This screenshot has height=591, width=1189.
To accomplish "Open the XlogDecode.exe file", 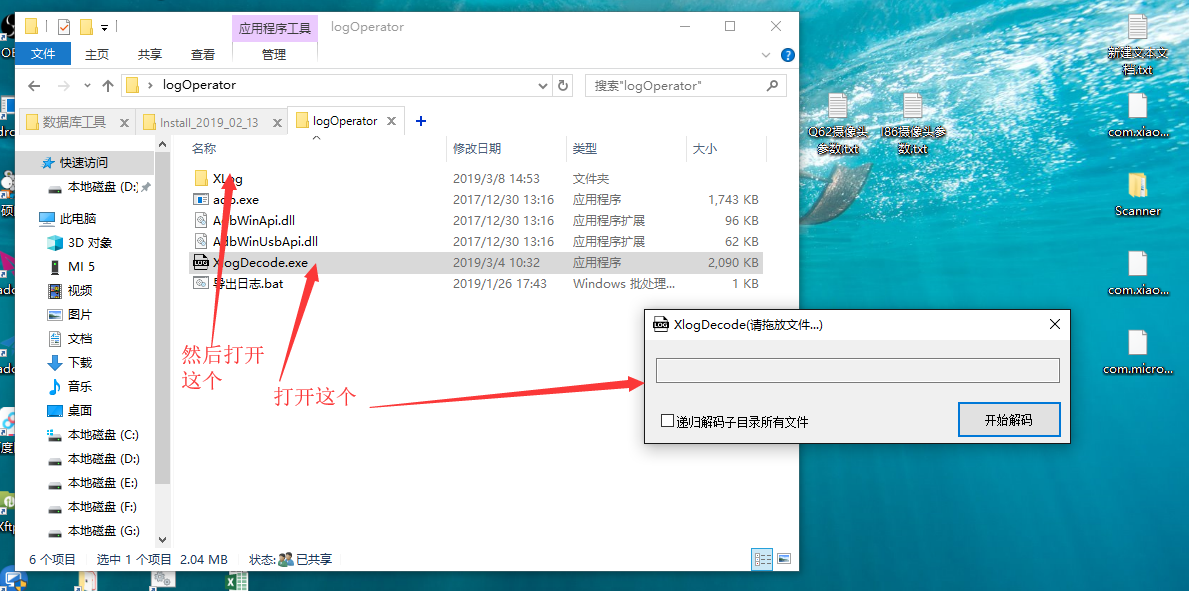I will click(x=260, y=263).
